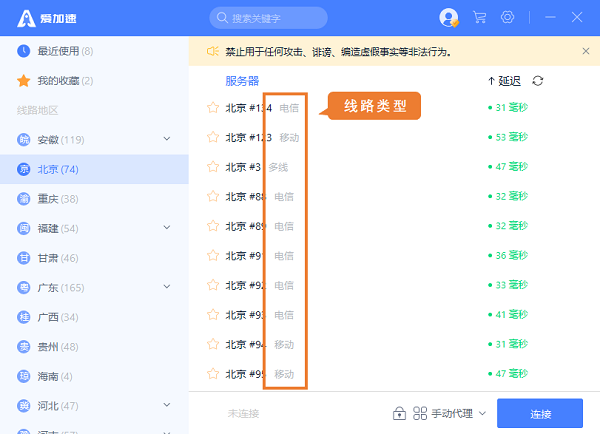Star the 北京 #88 电信 server
Image resolution: width=600 pixels, height=434 pixels.
[x=212, y=197]
